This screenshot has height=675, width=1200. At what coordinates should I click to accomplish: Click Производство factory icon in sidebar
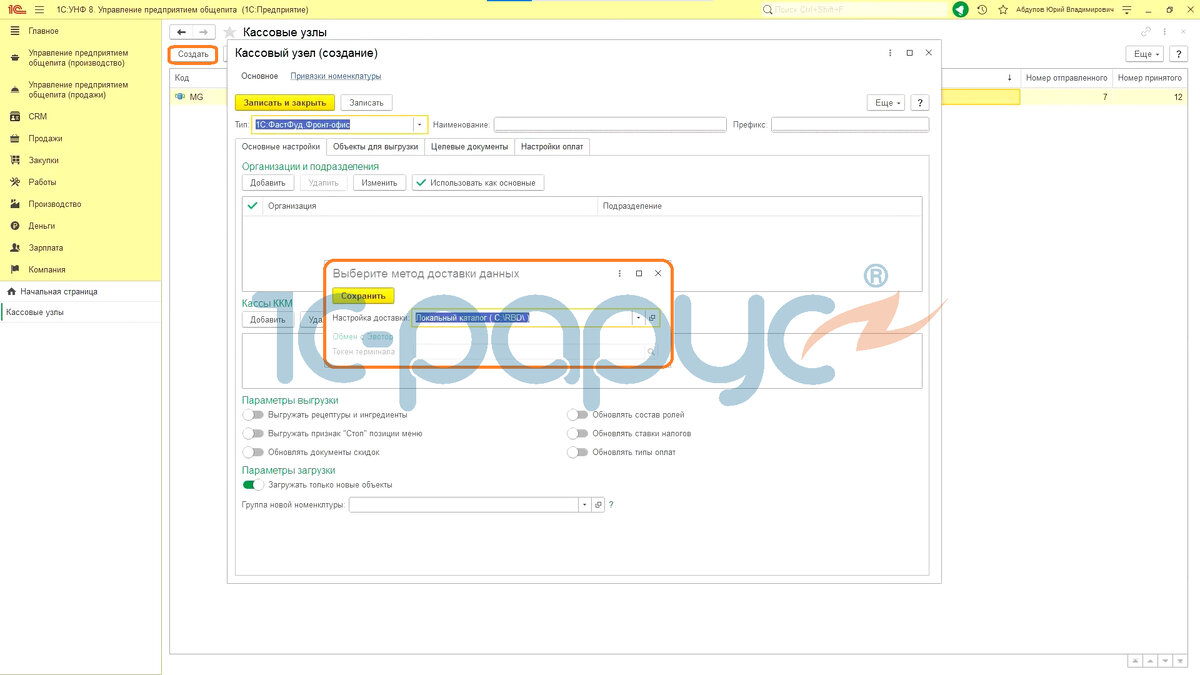(x=15, y=204)
